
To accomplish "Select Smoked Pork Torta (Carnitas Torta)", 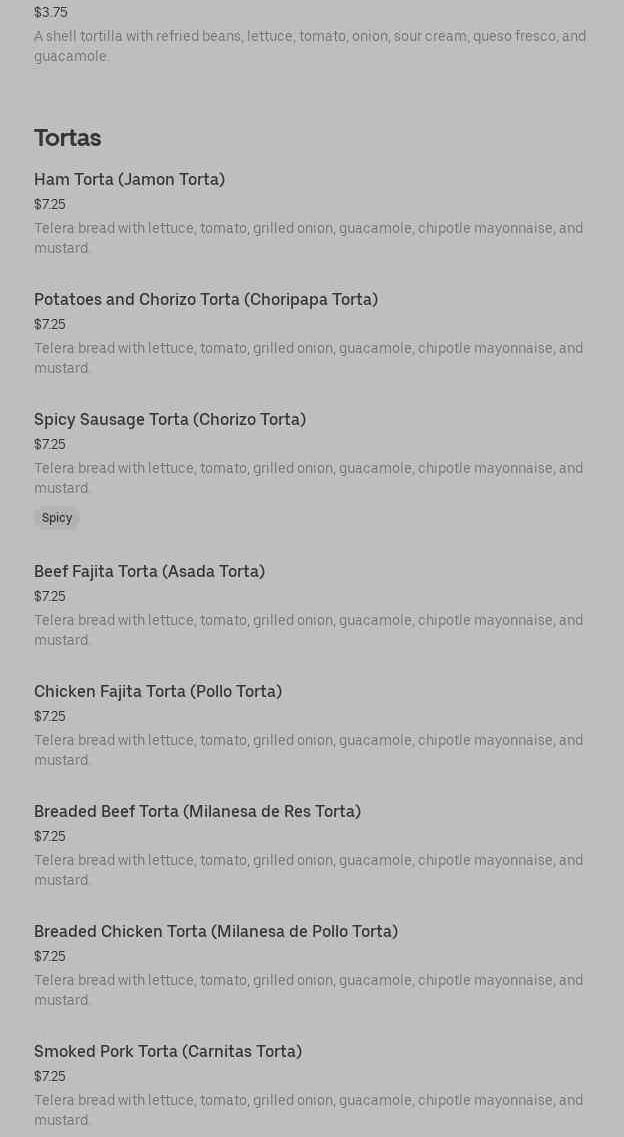I will [167, 1052].
